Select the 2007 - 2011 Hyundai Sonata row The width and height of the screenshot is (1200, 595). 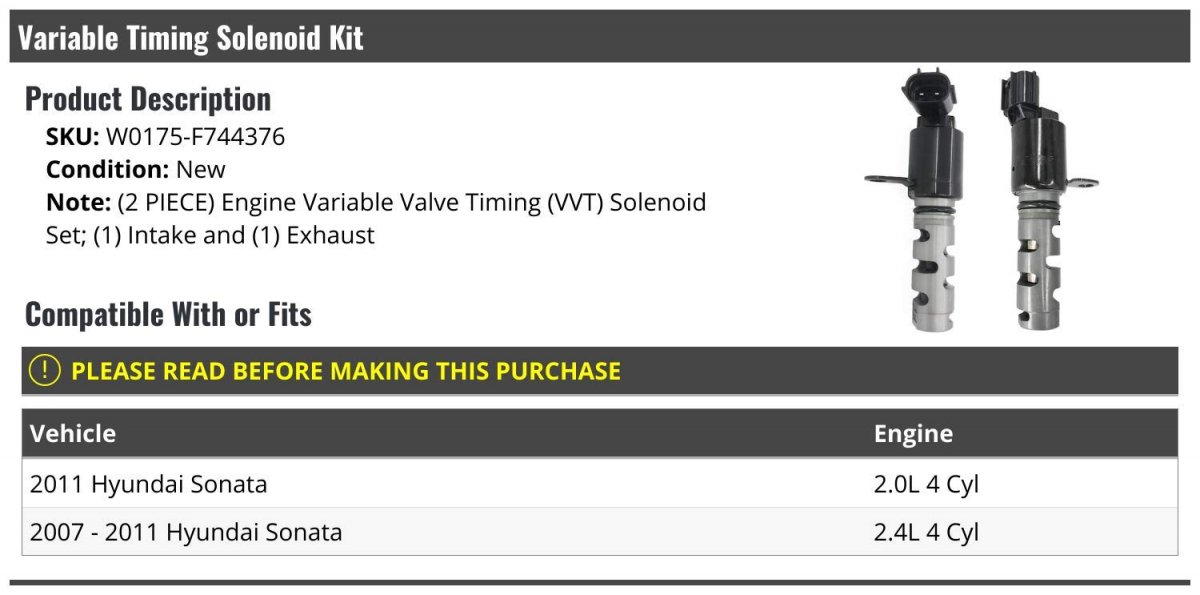click(x=600, y=532)
